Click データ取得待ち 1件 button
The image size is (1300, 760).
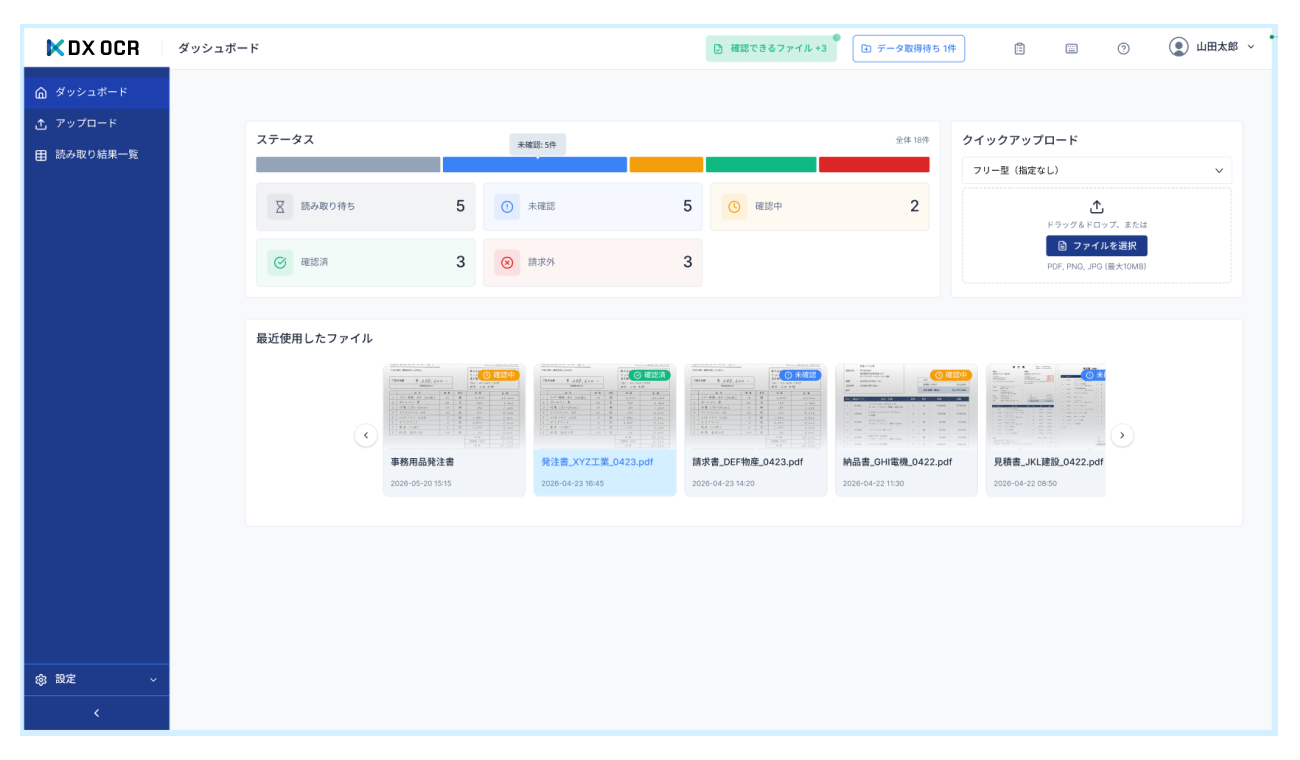click(909, 48)
